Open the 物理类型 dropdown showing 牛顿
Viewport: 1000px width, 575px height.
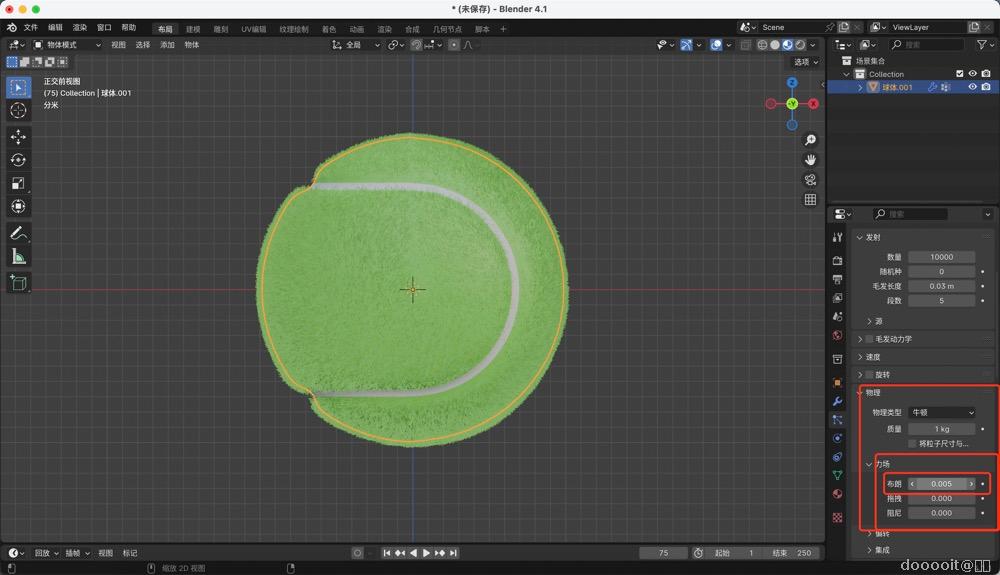pyautogui.click(x=941, y=412)
